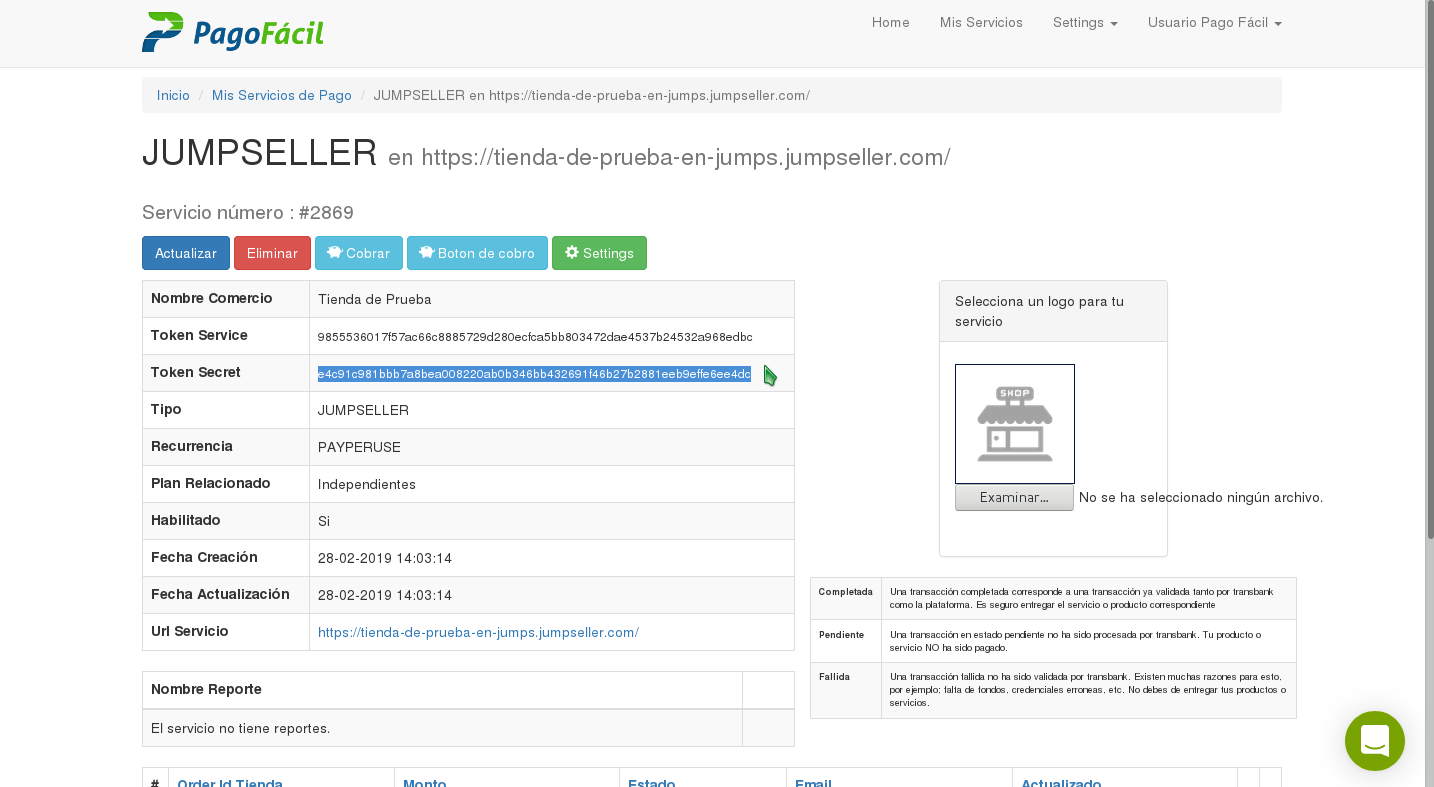Open the green chat widget bubble

click(x=1374, y=741)
